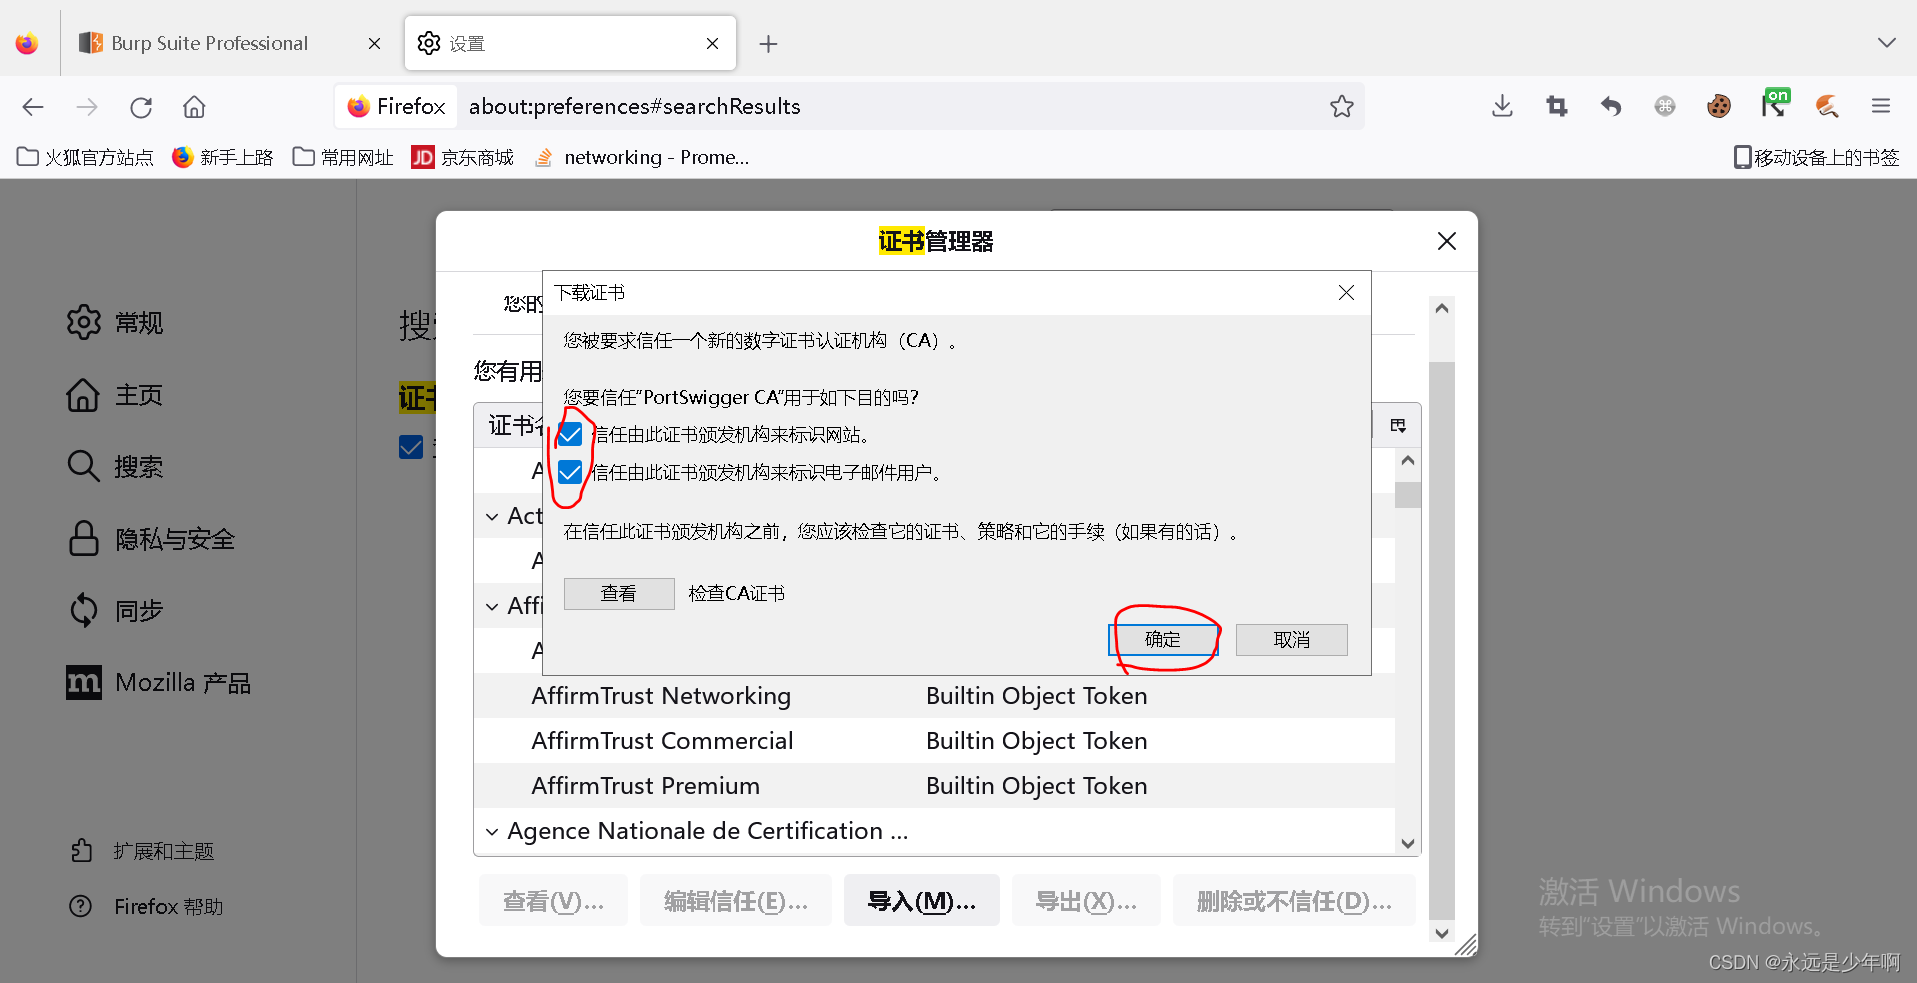Click the screenshot crop toolbar icon
1917x983 pixels.
pyautogui.click(x=1557, y=106)
